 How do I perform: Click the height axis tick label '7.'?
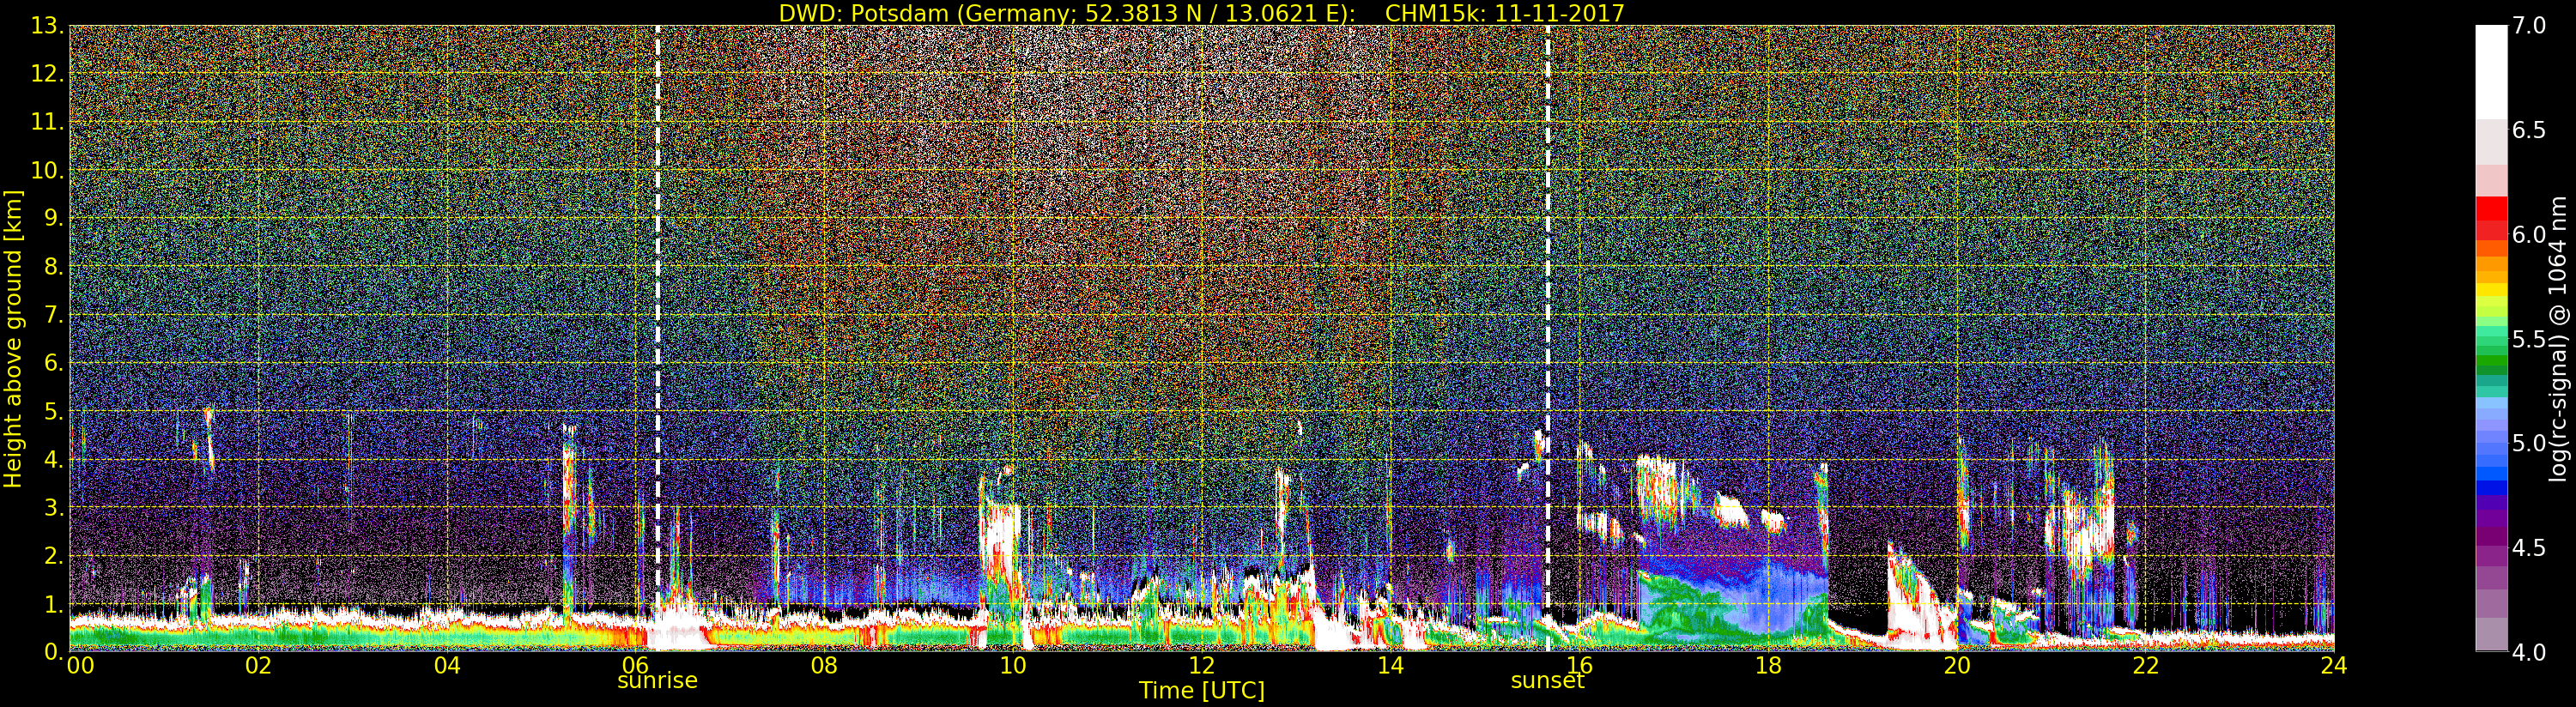tap(53, 315)
